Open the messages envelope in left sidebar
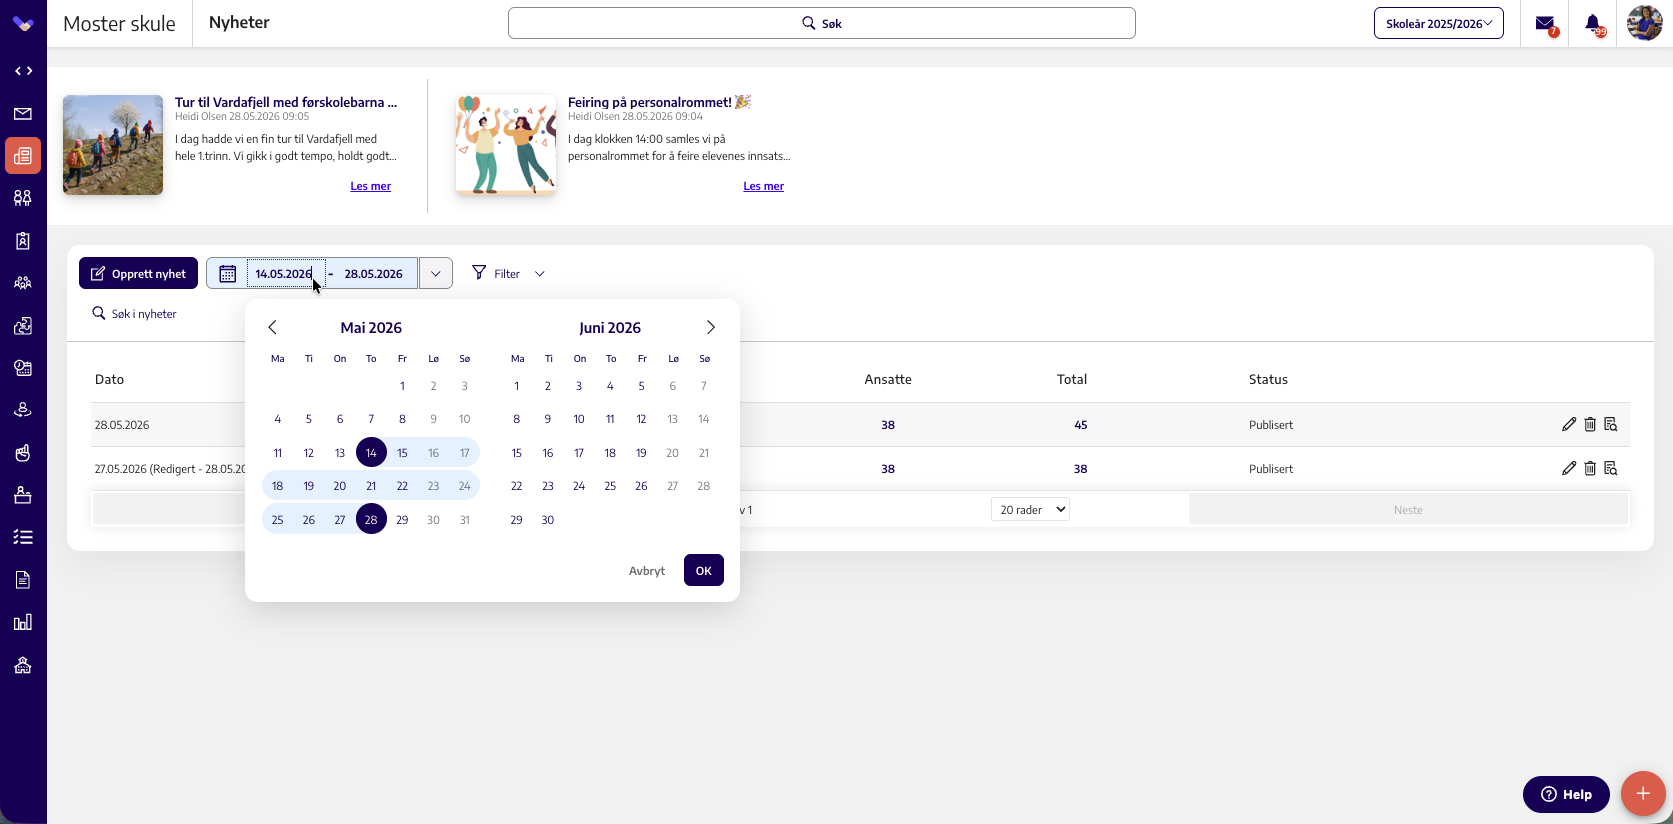 point(23,114)
